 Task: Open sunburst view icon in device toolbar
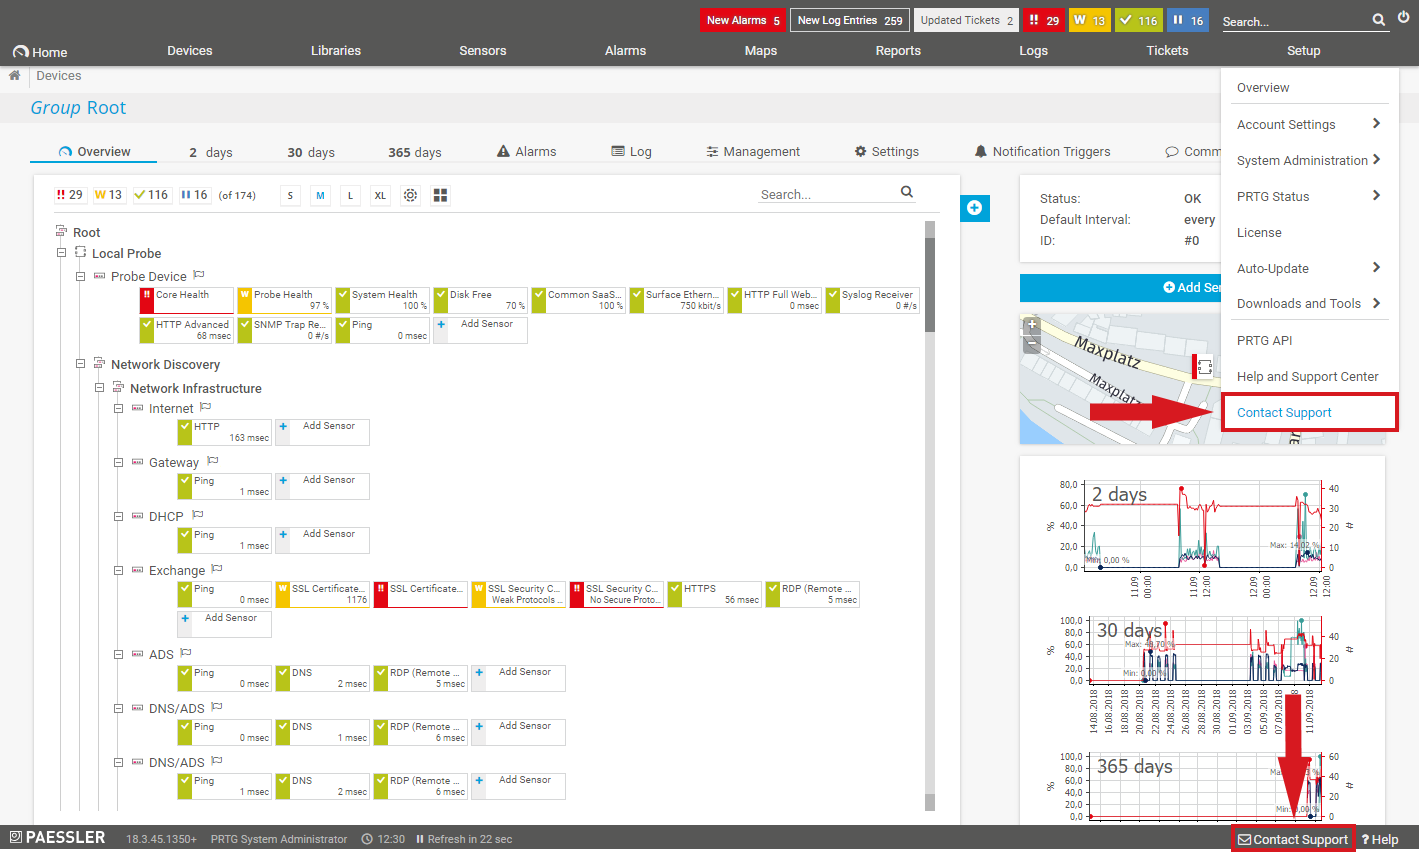[x=410, y=195]
